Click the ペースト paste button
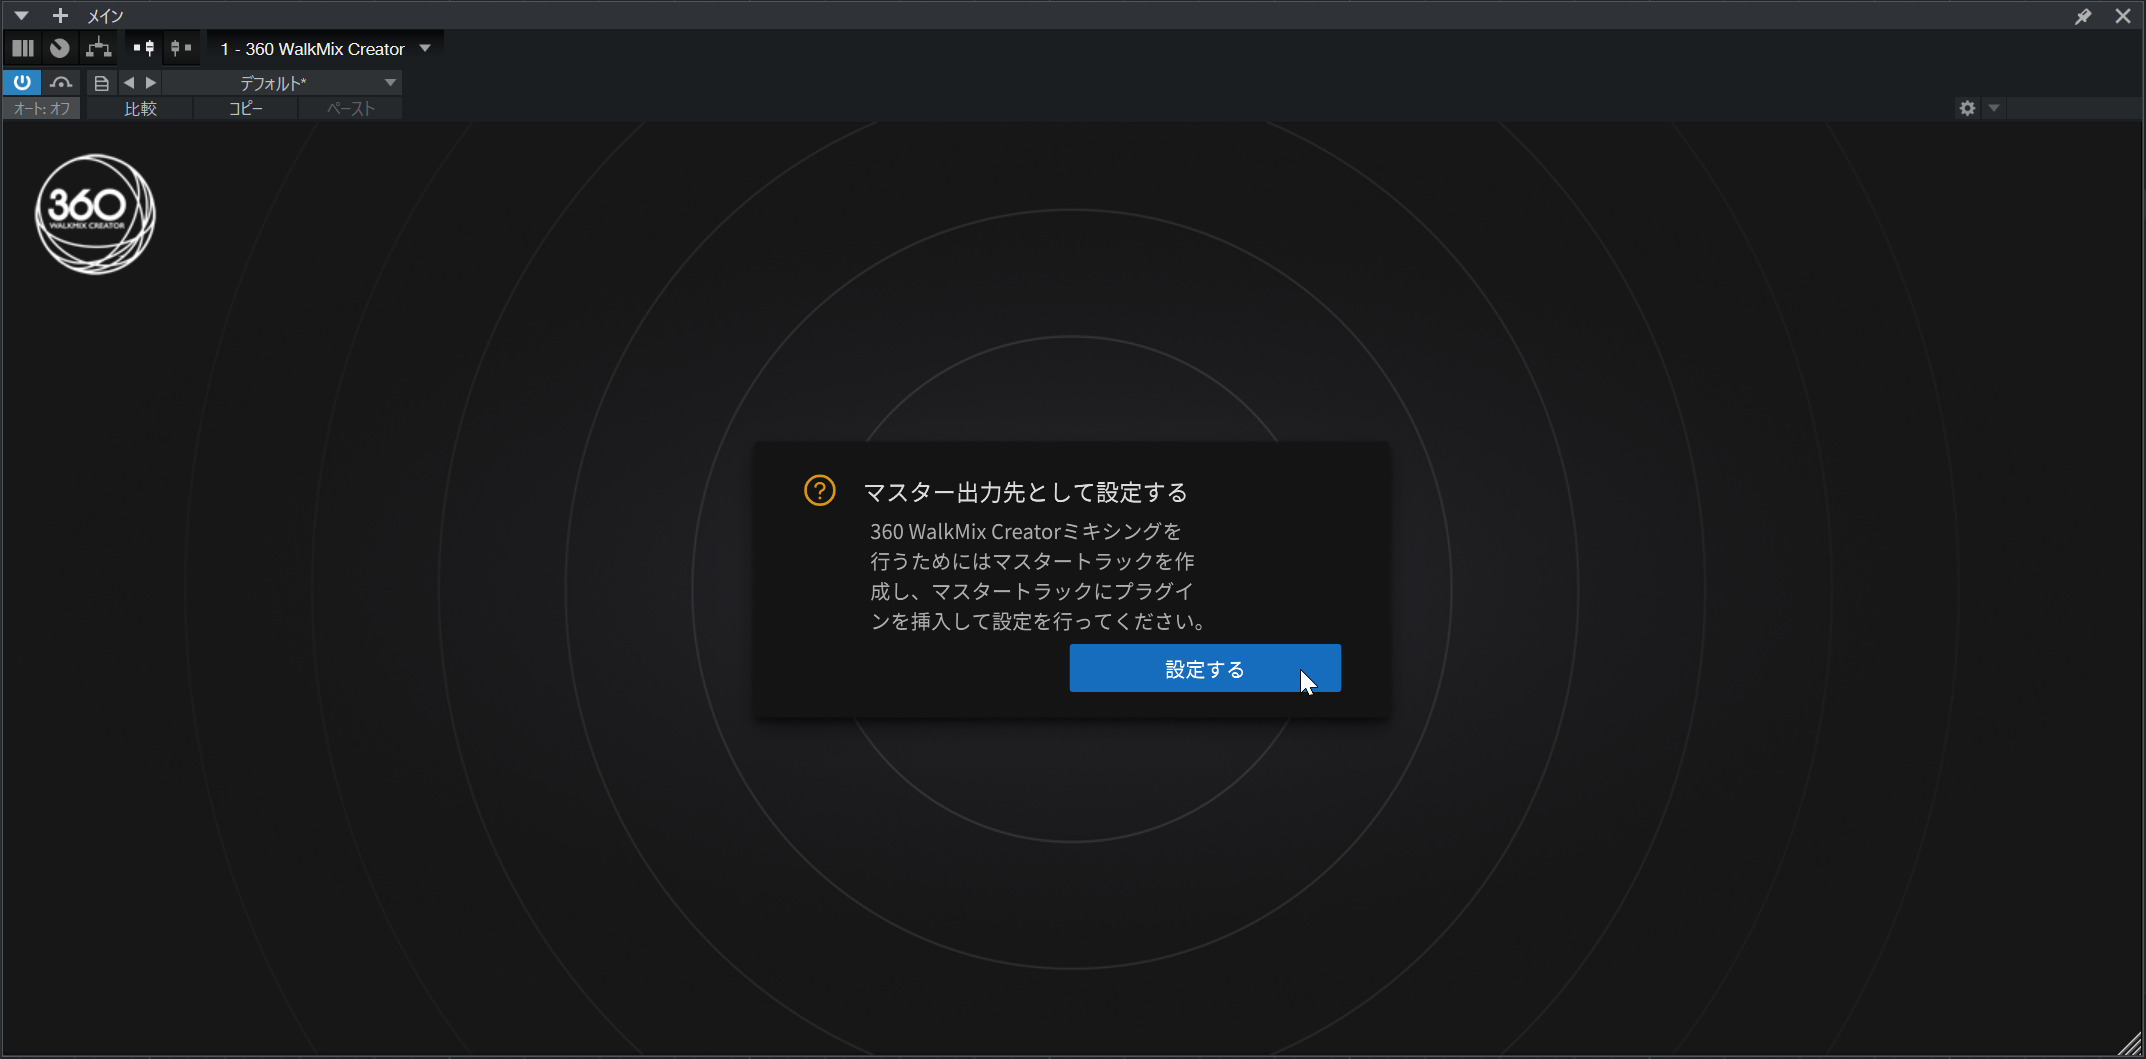This screenshot has width=2146, height=1059. (x=351, y=108)
